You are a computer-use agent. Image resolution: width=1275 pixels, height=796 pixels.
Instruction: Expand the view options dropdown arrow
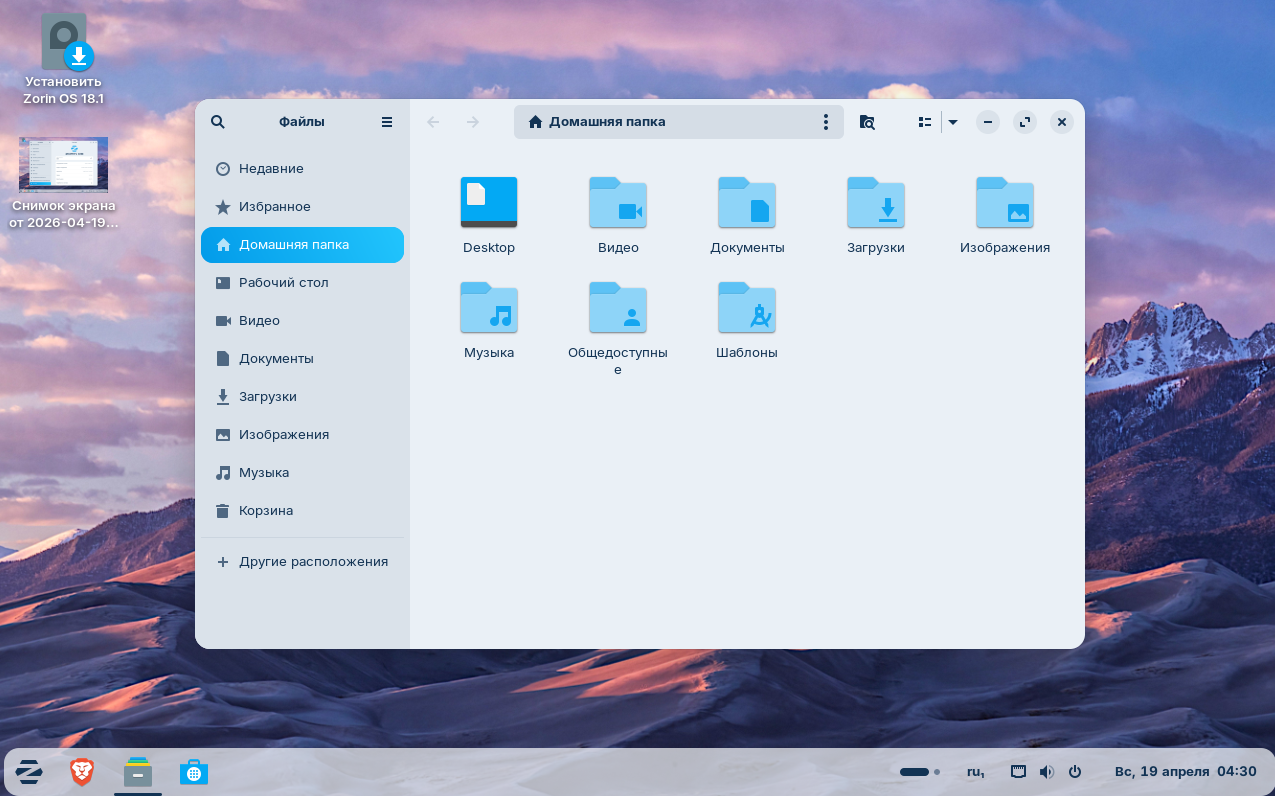pyautogui.click(x=953, y=122)
